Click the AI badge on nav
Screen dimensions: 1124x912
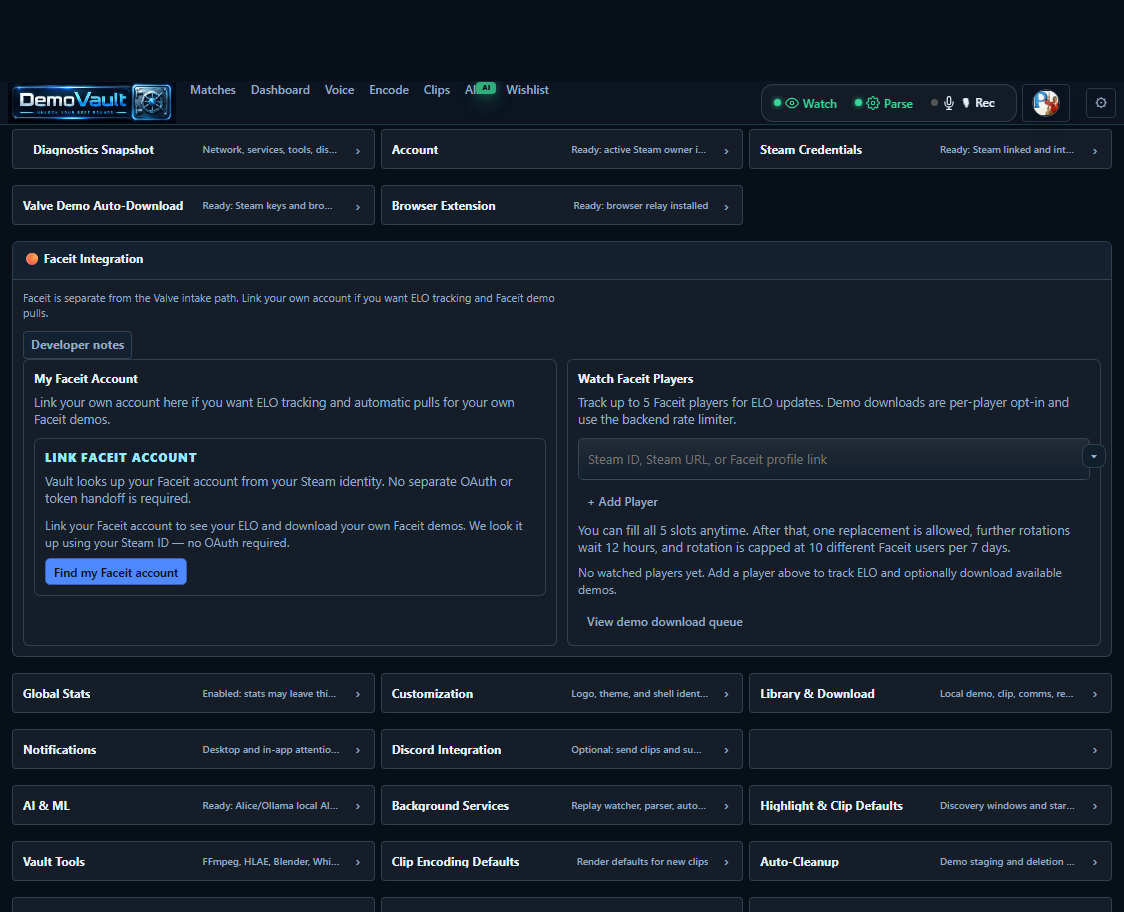(486, 87)
